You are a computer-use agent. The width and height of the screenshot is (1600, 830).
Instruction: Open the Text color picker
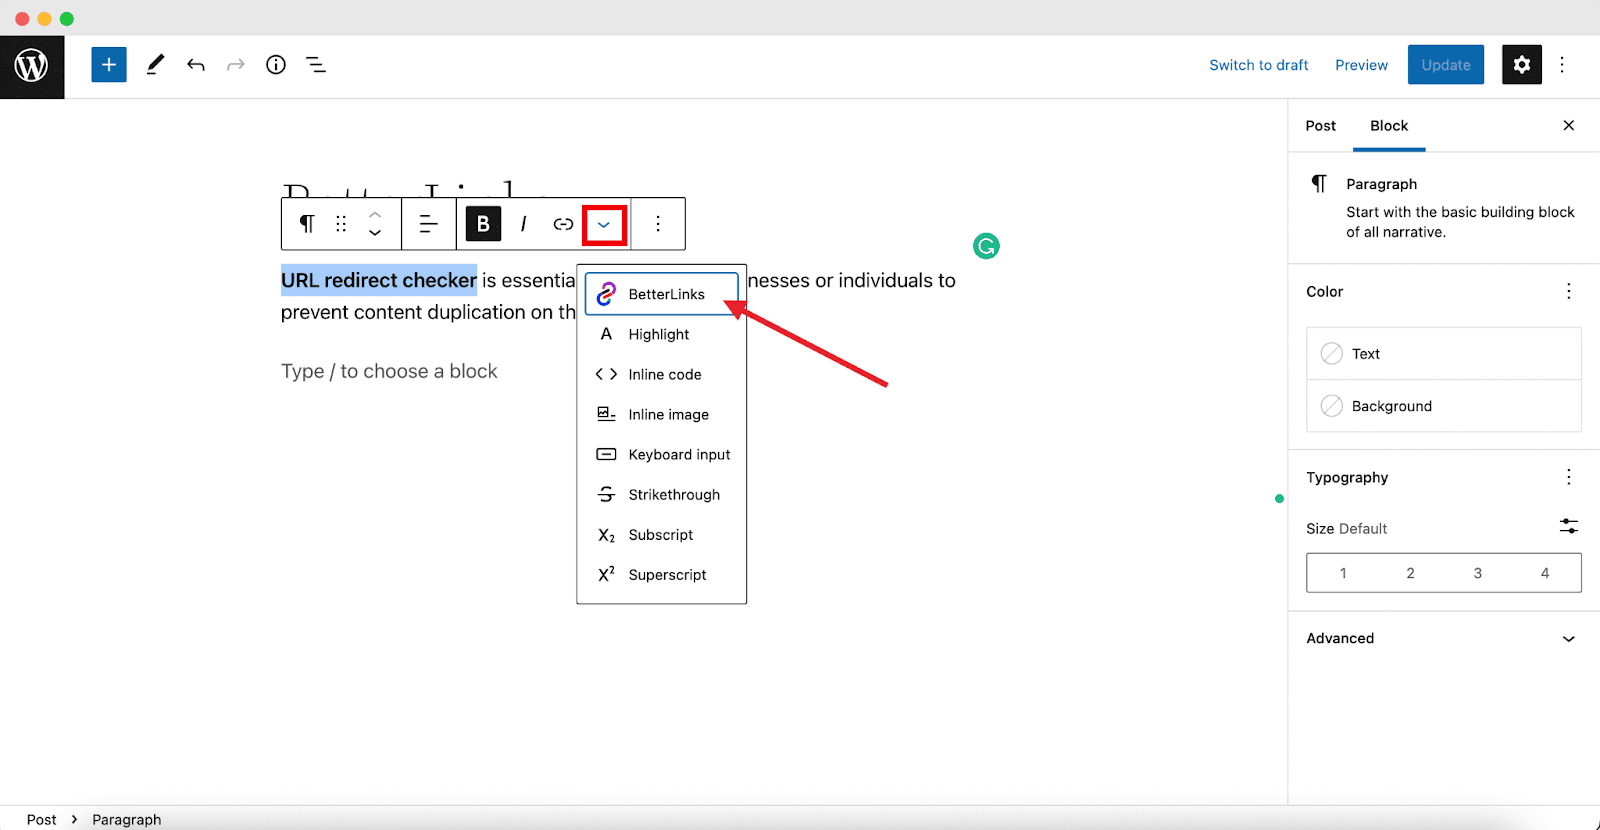1443,354
